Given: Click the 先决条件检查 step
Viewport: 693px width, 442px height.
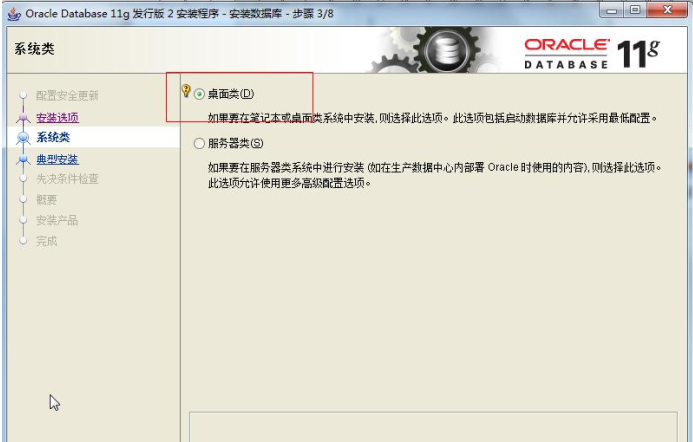Looking at the screenshot, I should (67, 179).
